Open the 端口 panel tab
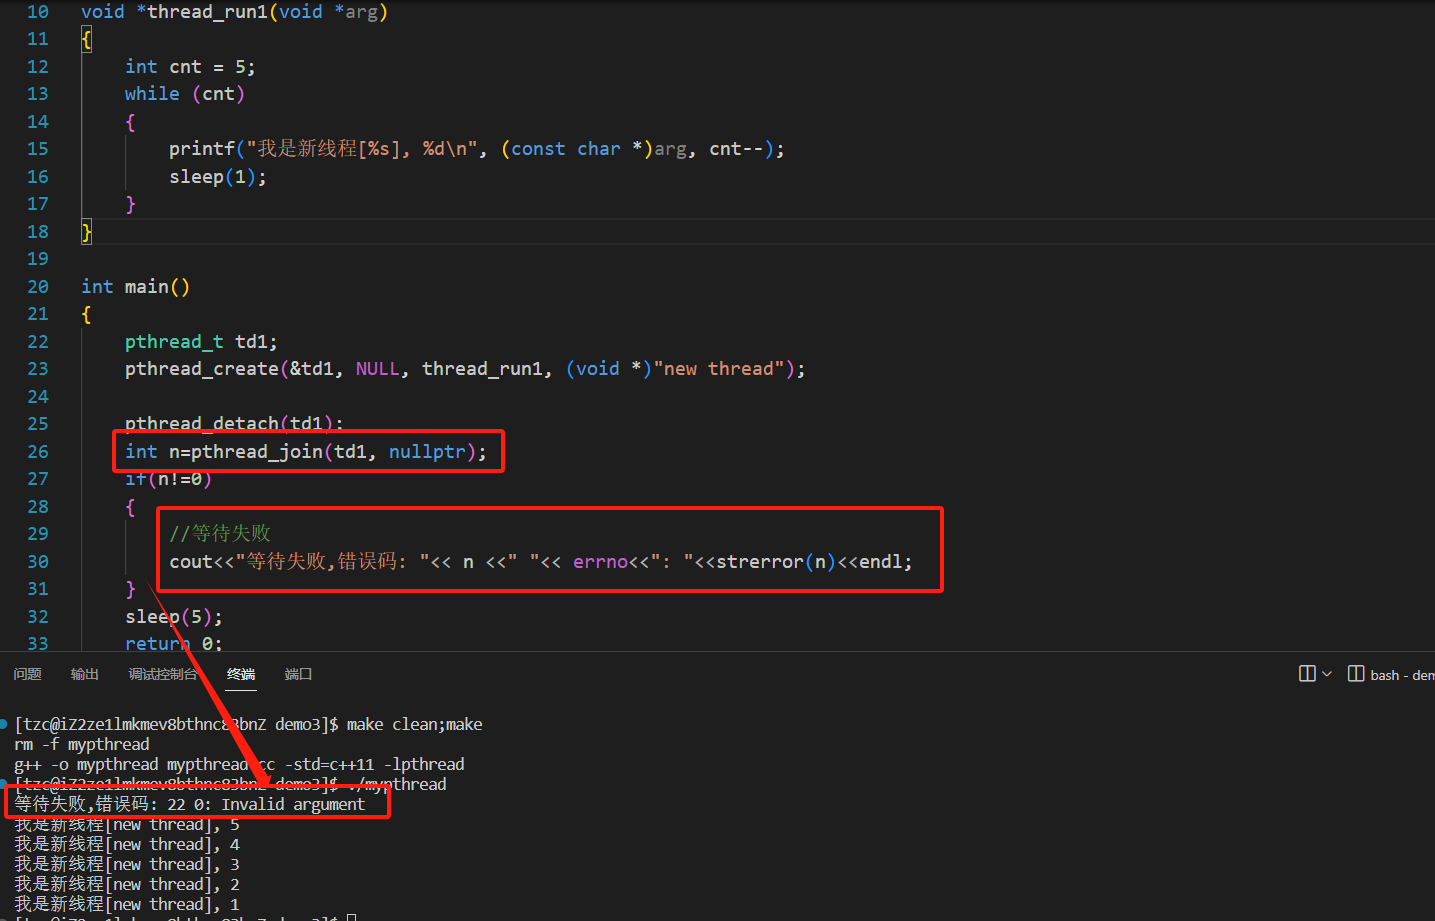 point(298,674)
